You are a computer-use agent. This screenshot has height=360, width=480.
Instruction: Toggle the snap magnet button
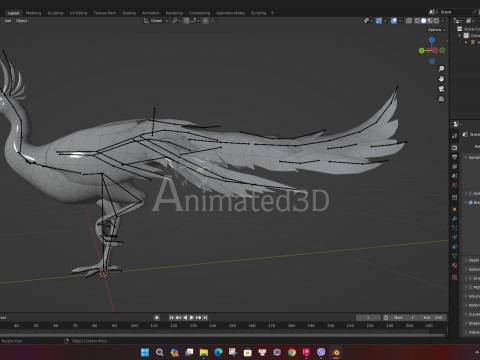point(186,21)
